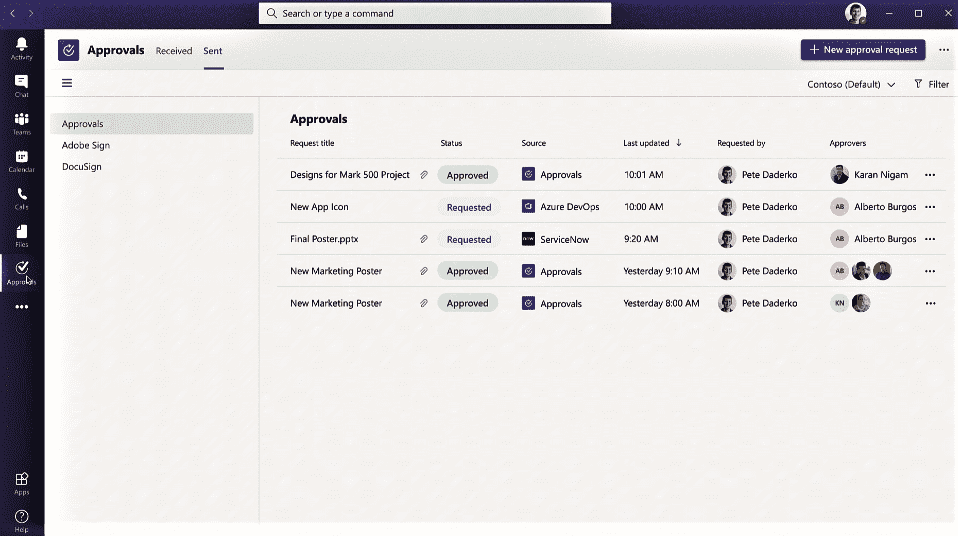The width and height of the screenshot is (958, 536).
Task: Show more apps with sidebar ellipsis
Action: pos(21,307)
